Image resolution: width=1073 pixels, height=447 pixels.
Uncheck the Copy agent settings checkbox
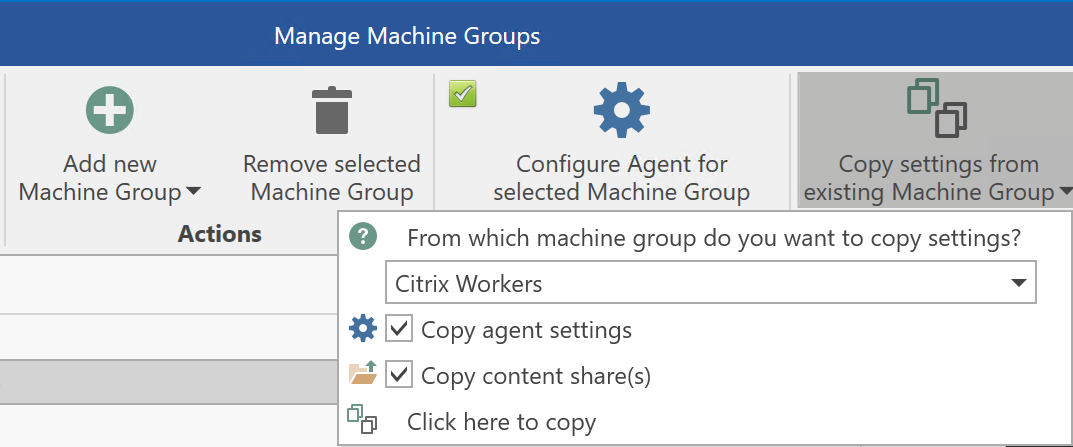point(398,329)
